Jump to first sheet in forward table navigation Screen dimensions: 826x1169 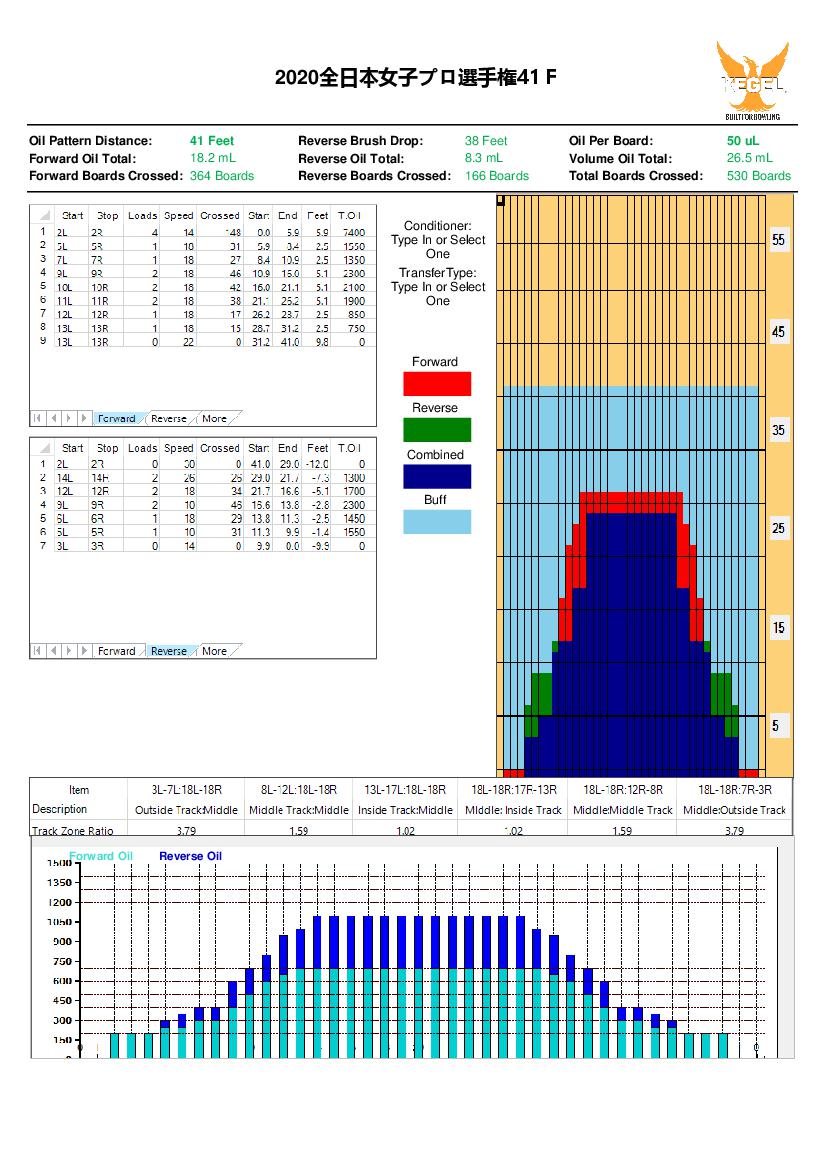pos(37,418)
